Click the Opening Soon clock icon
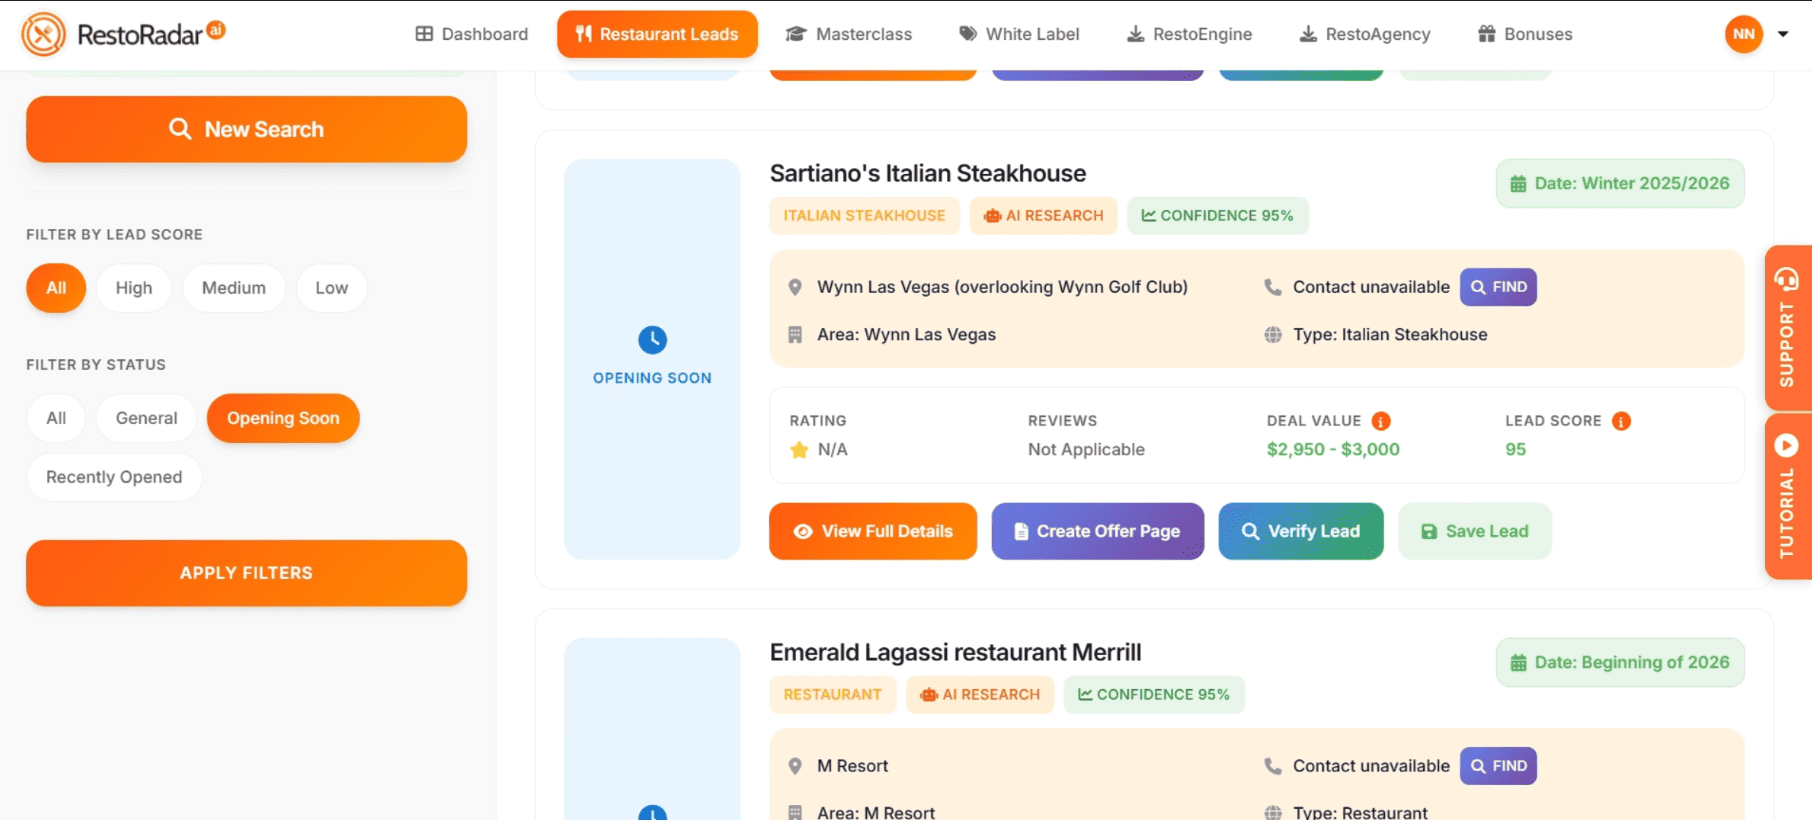The width and height of the screenshot is (1812, 820). pos(652,340)
